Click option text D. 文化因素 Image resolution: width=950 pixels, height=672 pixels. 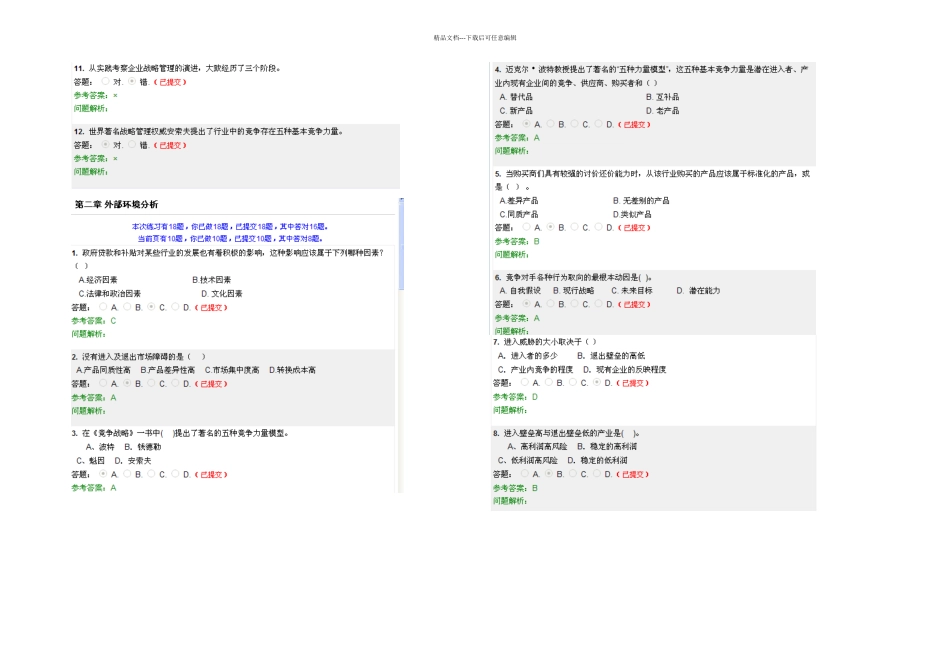pos(221,293)
